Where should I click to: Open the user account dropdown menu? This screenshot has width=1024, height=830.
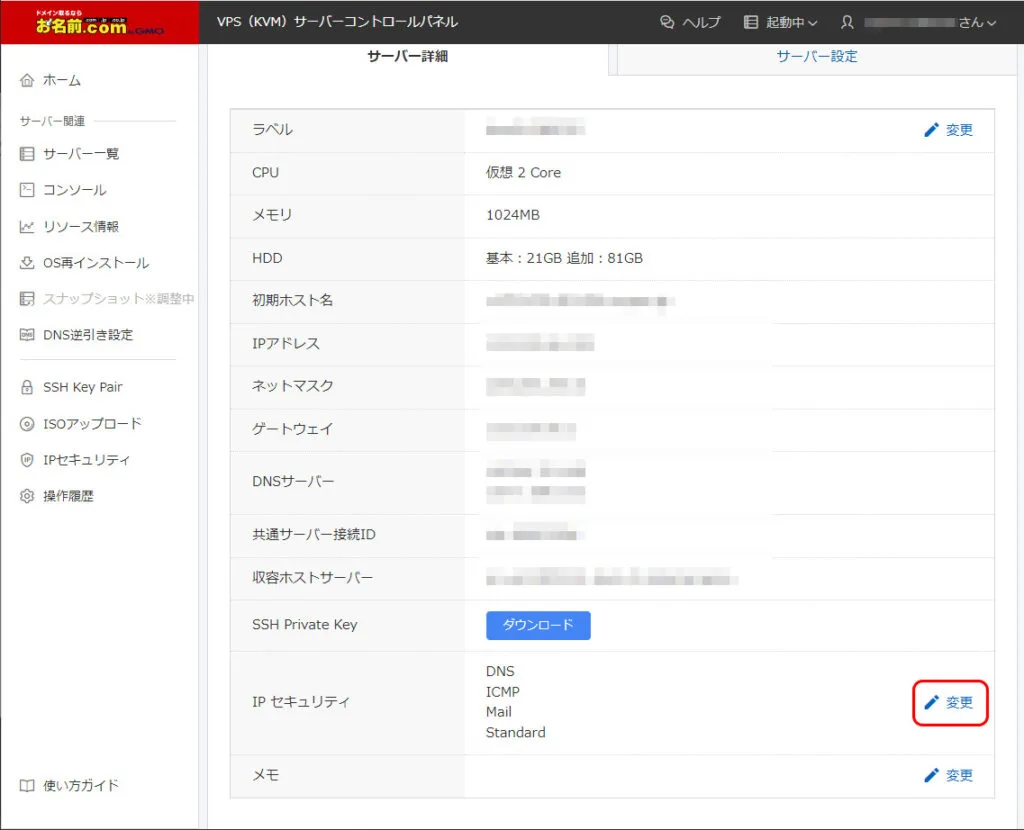(x=919, y=22)
